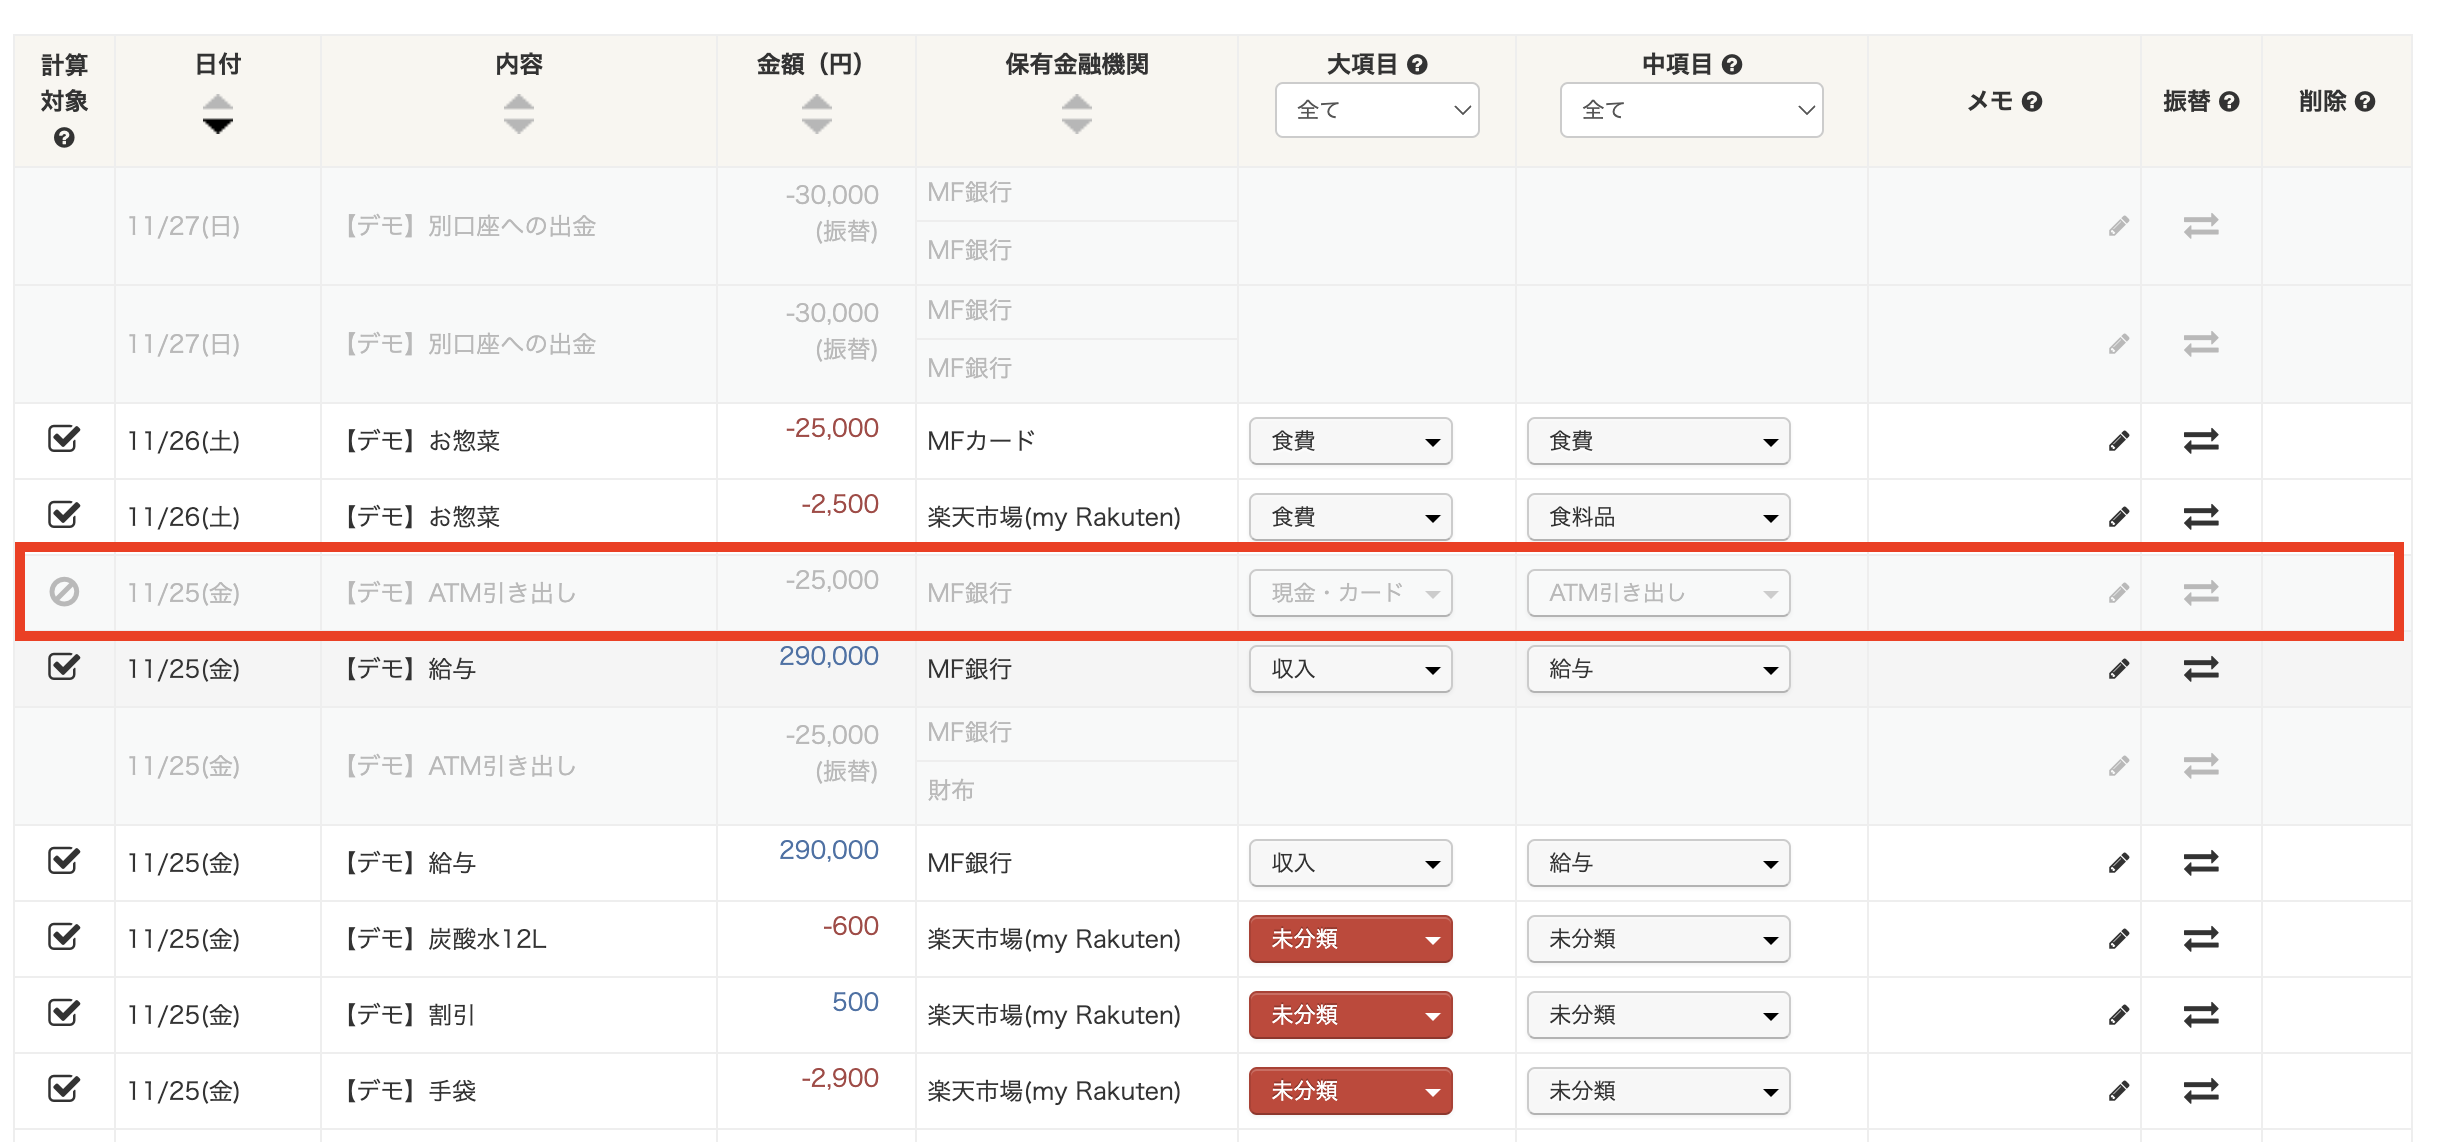Open 大項目 header filter dropdown 全て
This screenshot has width=2444, height=1142.
point(1377,110)
